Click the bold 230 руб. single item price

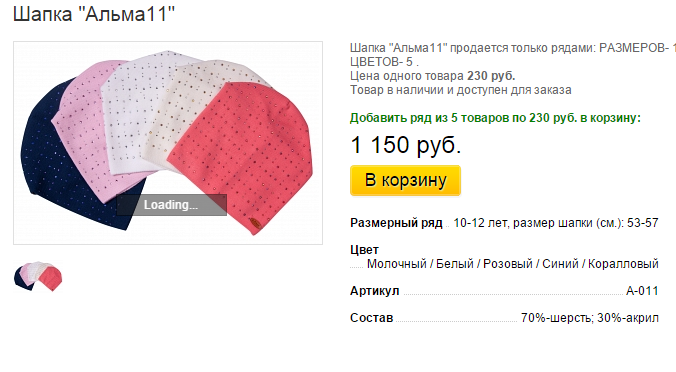[x=491, y=76]
